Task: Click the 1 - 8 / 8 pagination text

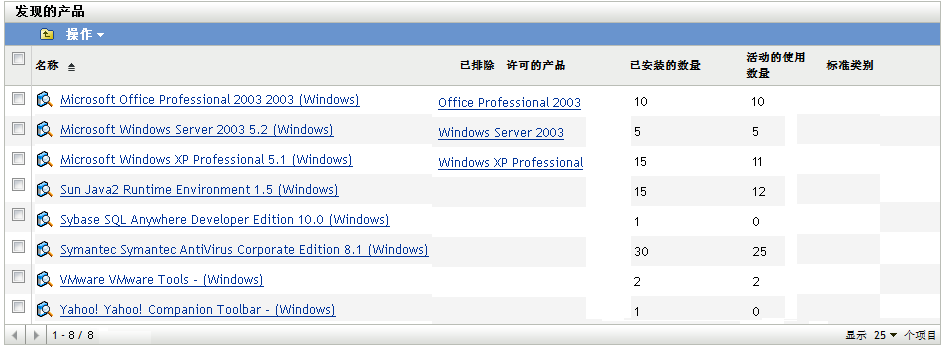Action: click(x=73, y=335)
